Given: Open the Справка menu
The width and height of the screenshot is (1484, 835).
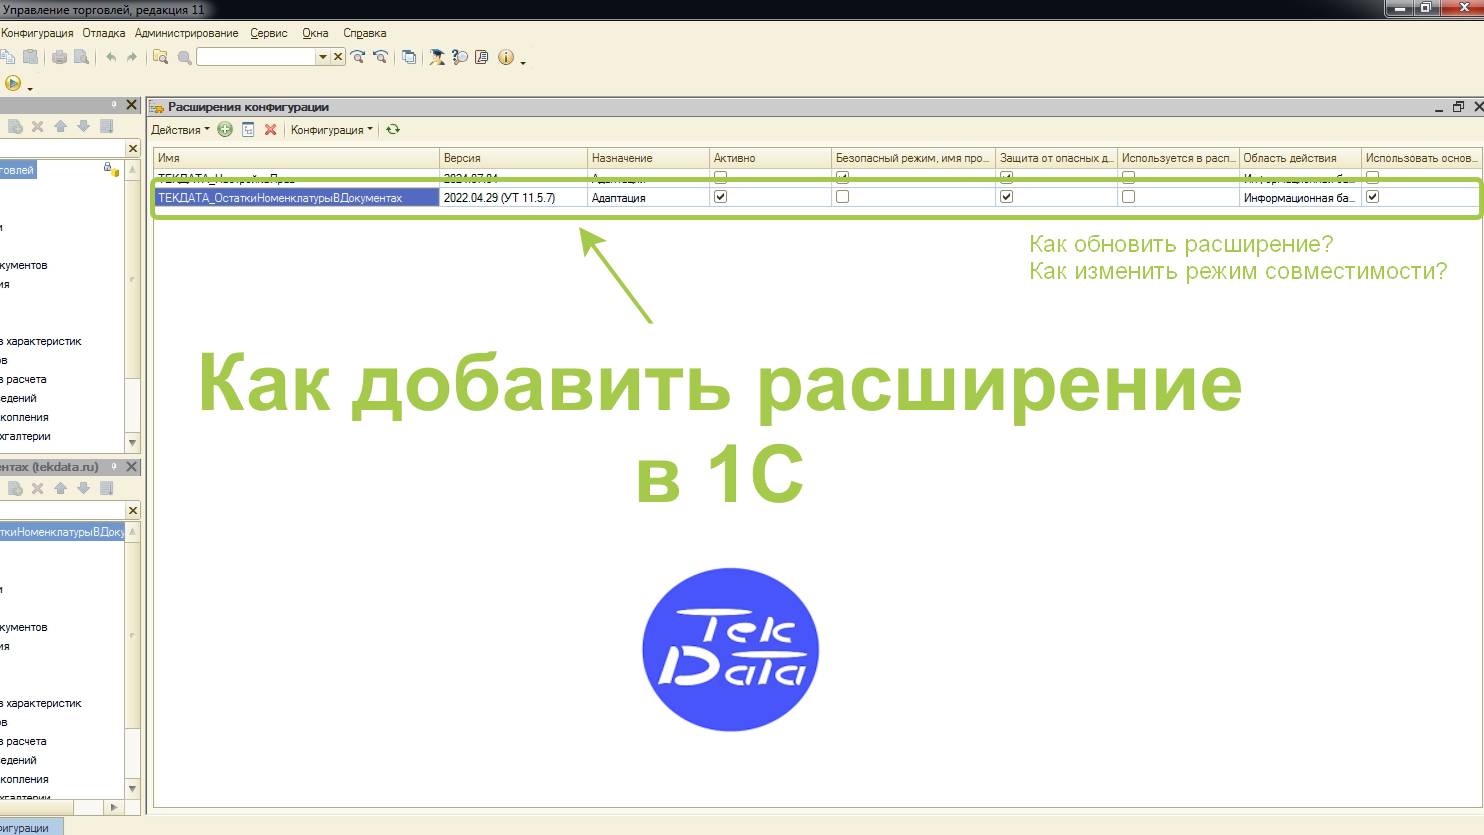Looking at the screenshot, I should point(365,33).
